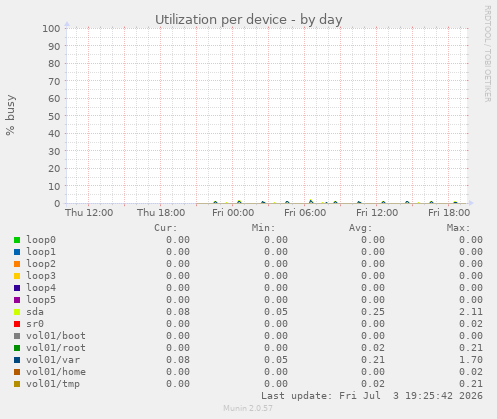This screenshot has width=497, height=419.
Task: Click vol01/tmp max value 0.21
Action: 471,384
